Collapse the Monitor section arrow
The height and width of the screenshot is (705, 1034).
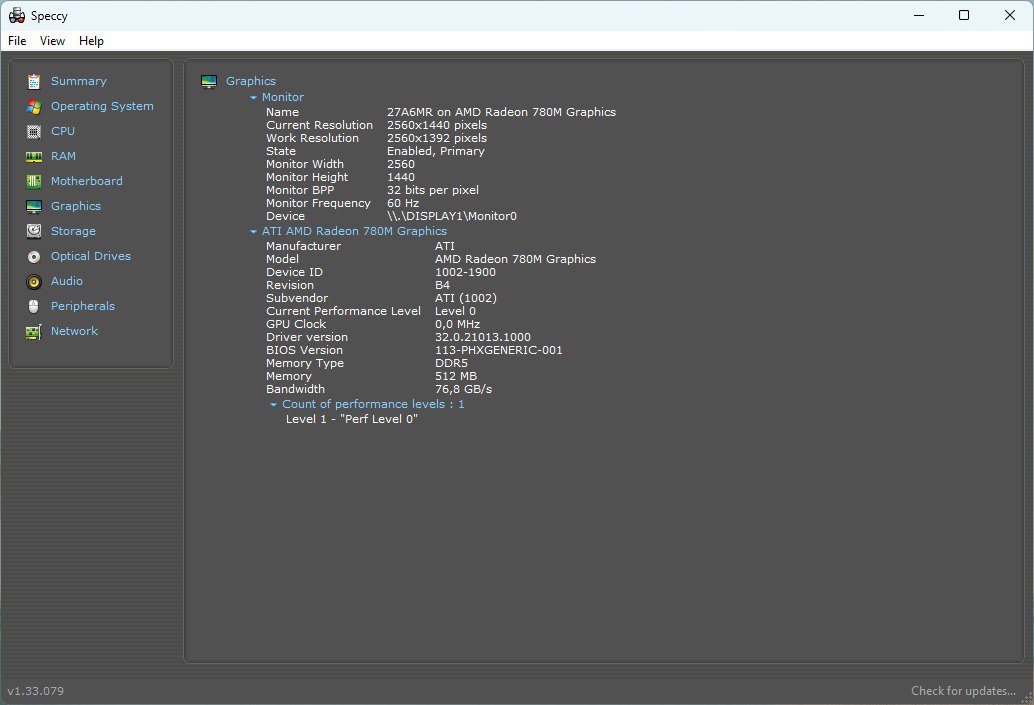[x=253, y=98]
